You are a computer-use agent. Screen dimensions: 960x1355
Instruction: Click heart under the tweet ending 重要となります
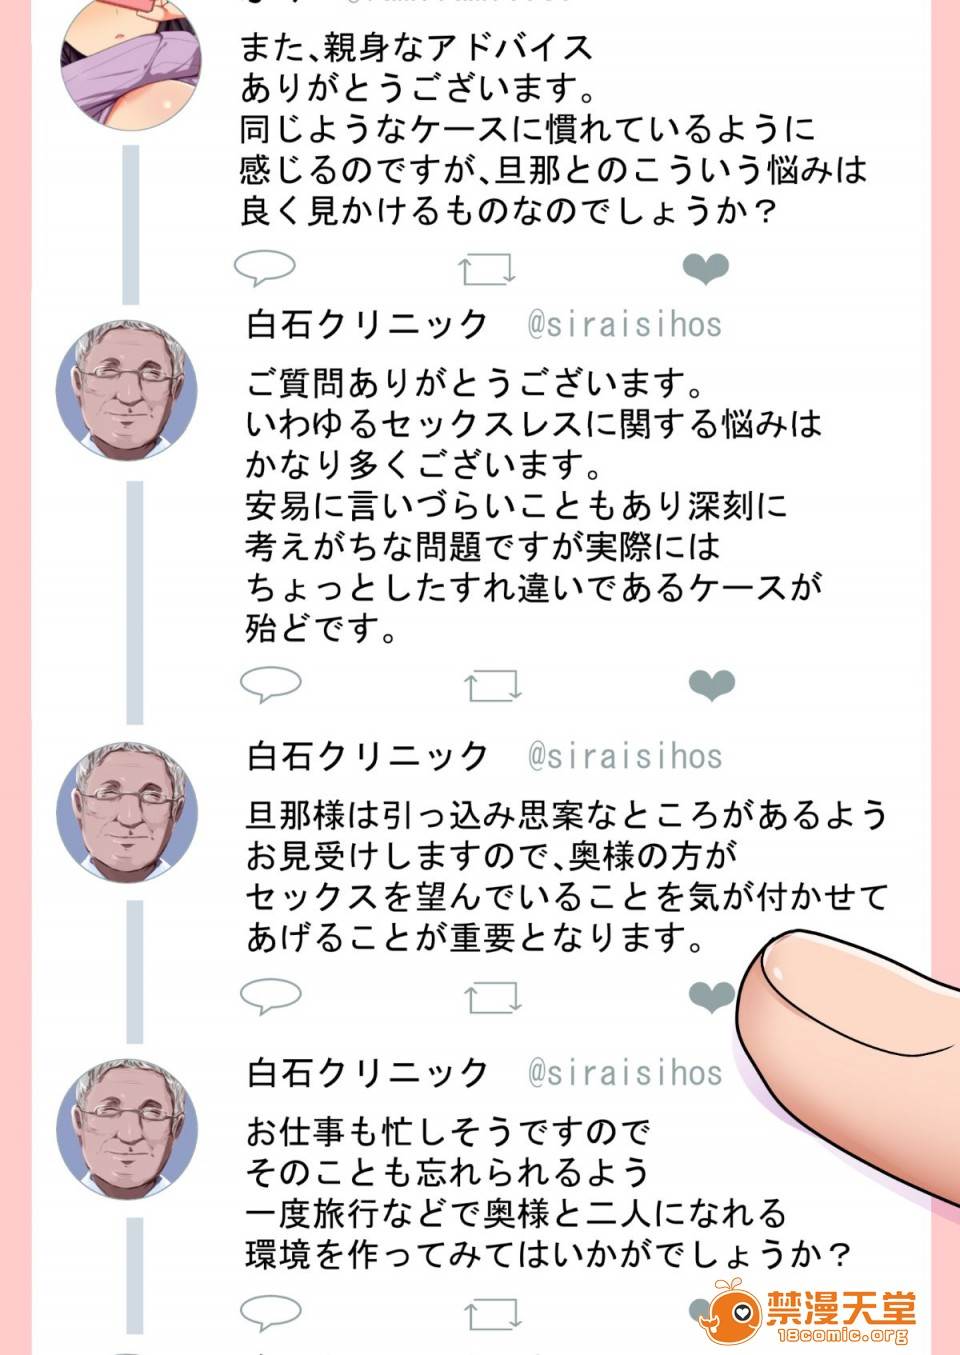coord(712,996)
